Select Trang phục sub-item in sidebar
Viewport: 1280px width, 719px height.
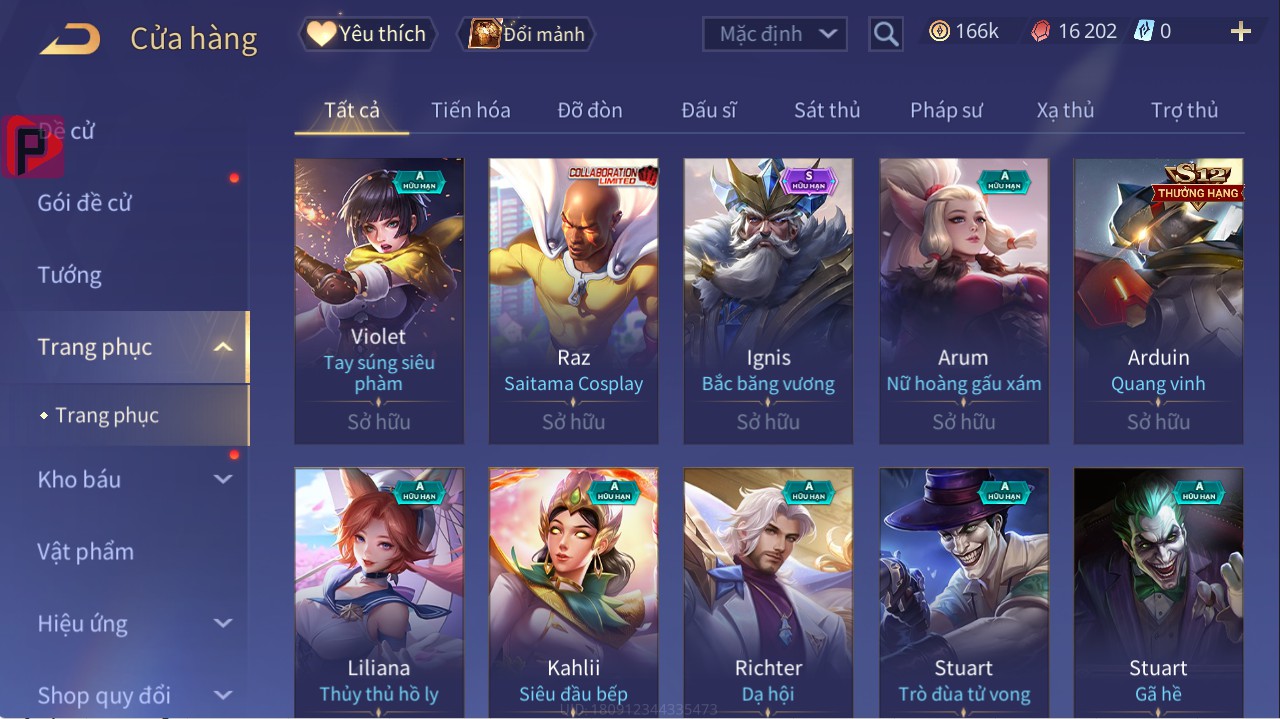tap(107, 415)
